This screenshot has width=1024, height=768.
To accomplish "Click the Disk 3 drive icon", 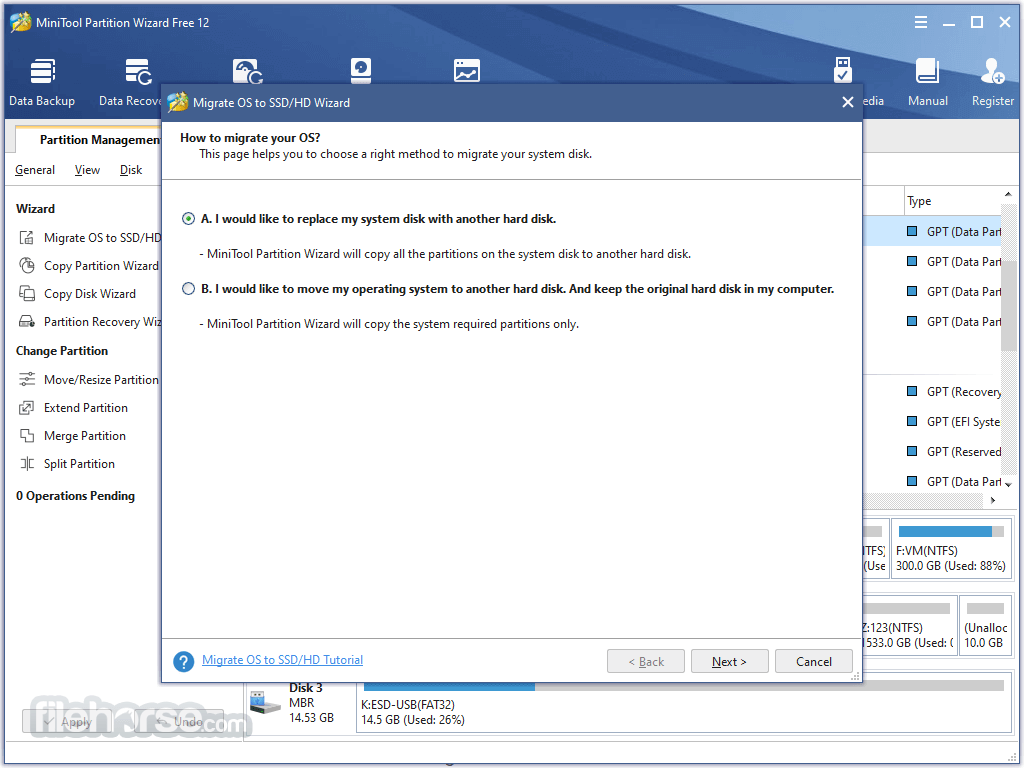I will pos(264,703).
